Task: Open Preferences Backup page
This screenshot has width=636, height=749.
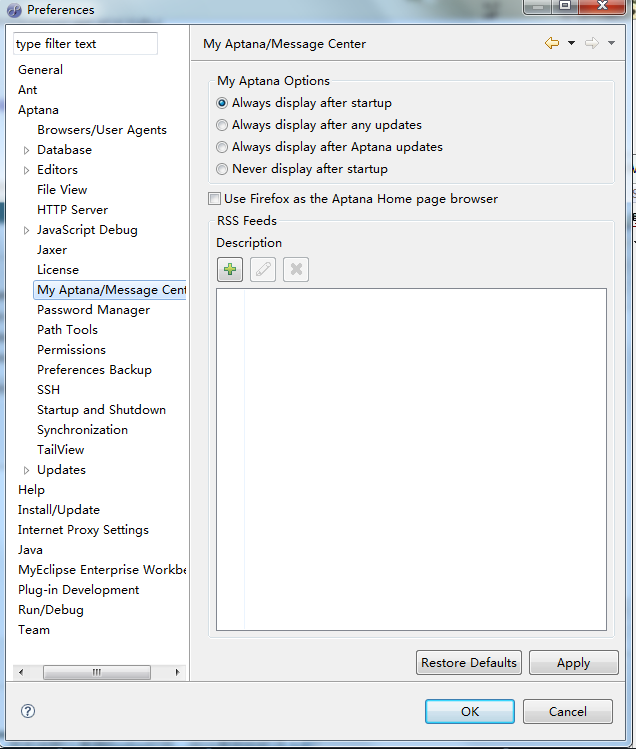Action: (x=94, y=370)
